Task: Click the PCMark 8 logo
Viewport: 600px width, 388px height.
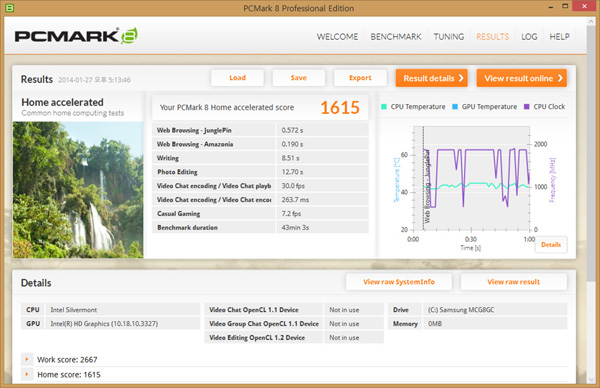Action: click(76, 36)
